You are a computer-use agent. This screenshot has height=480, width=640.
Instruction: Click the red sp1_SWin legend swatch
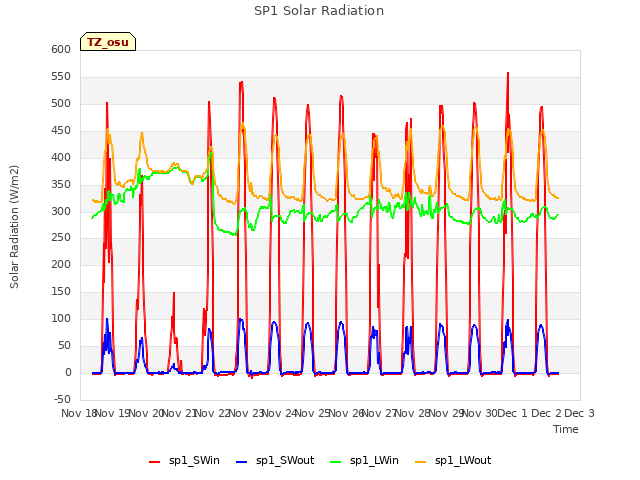click(x=155, y=462)
